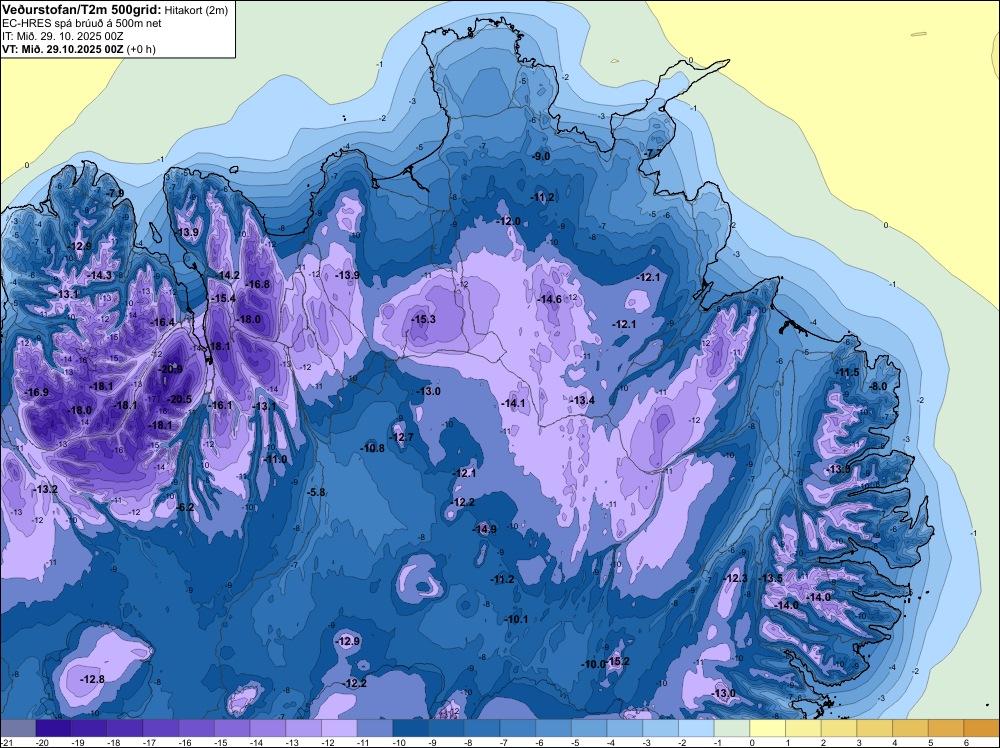
Task: Select the -14.6 temperature value
Action: (550, 299)
